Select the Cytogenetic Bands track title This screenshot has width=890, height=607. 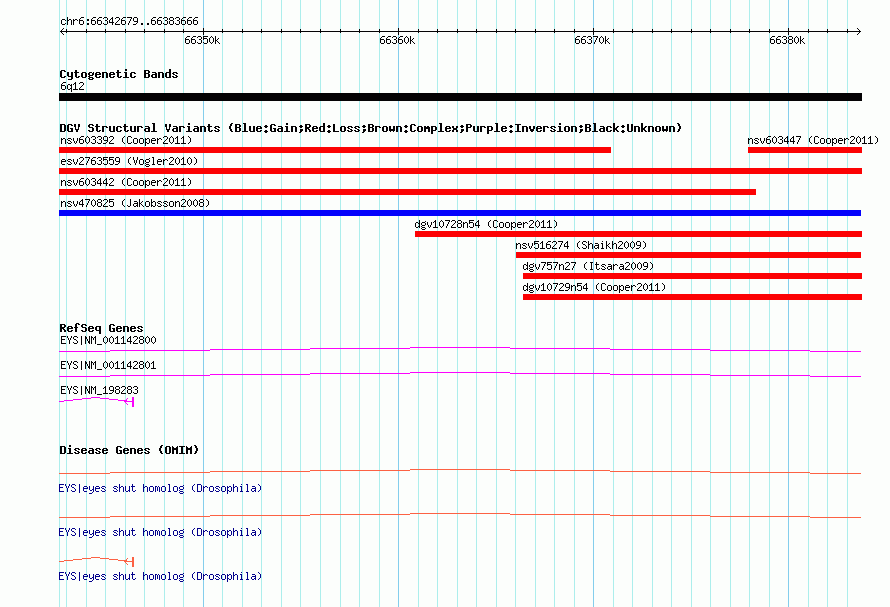click(119, 74)
